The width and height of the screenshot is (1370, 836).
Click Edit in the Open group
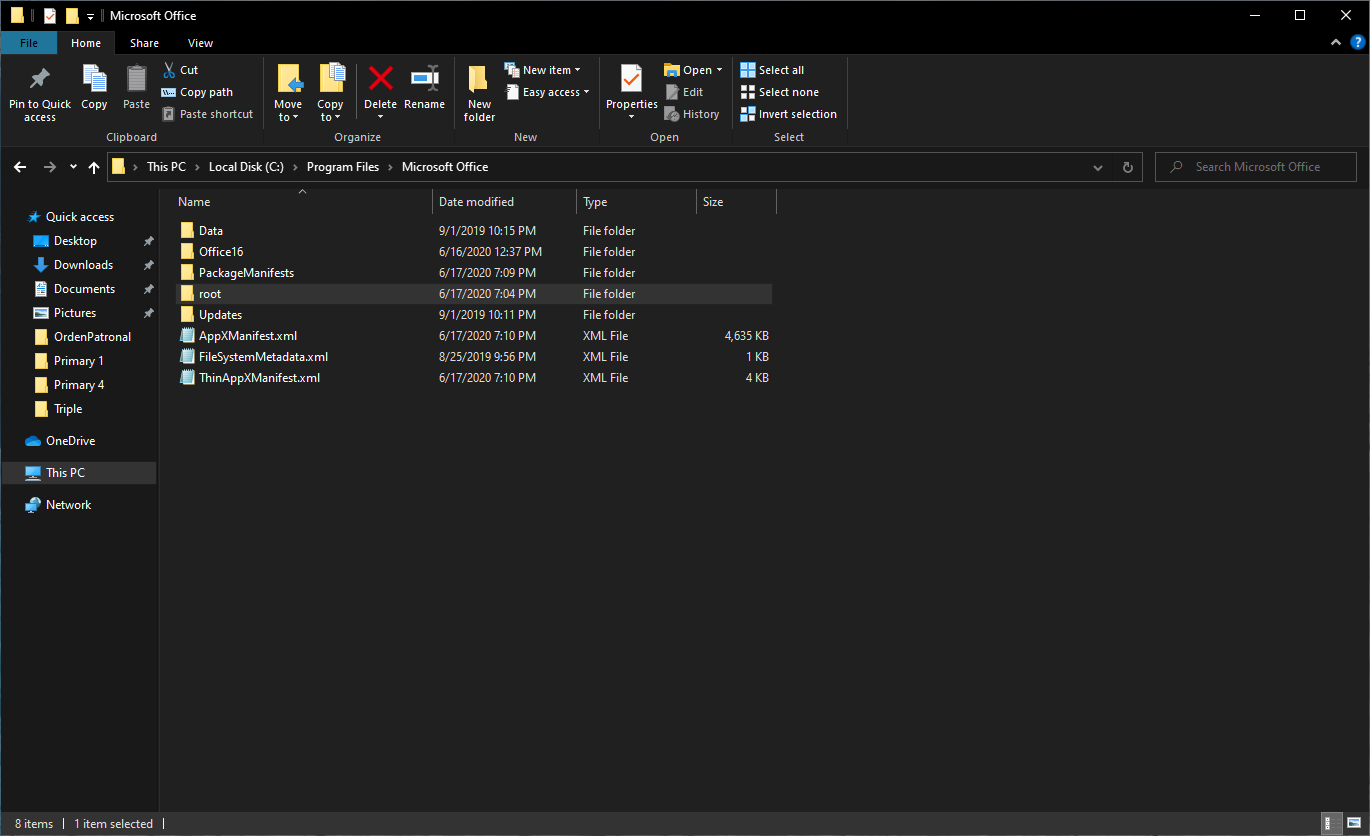coord(684,92)
